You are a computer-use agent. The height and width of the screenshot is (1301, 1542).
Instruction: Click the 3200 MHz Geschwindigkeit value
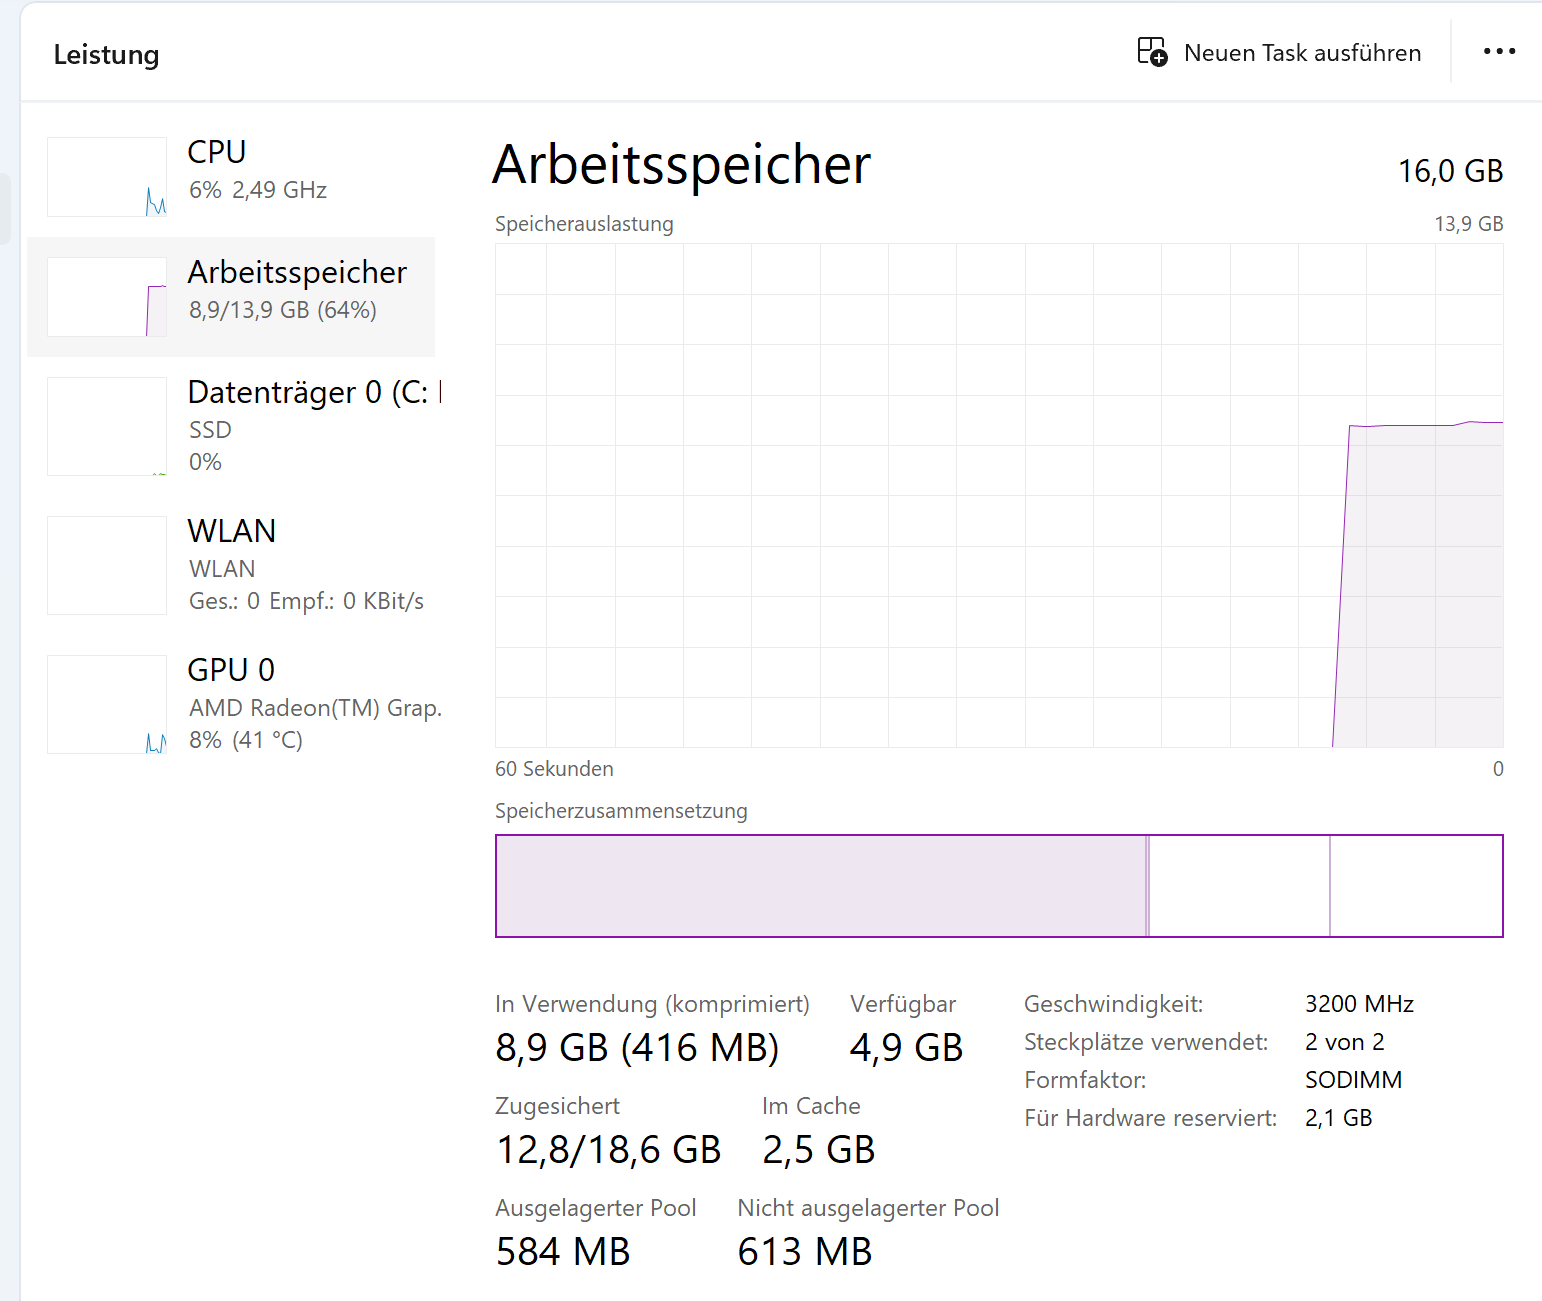click(x=1359, y=1004)
